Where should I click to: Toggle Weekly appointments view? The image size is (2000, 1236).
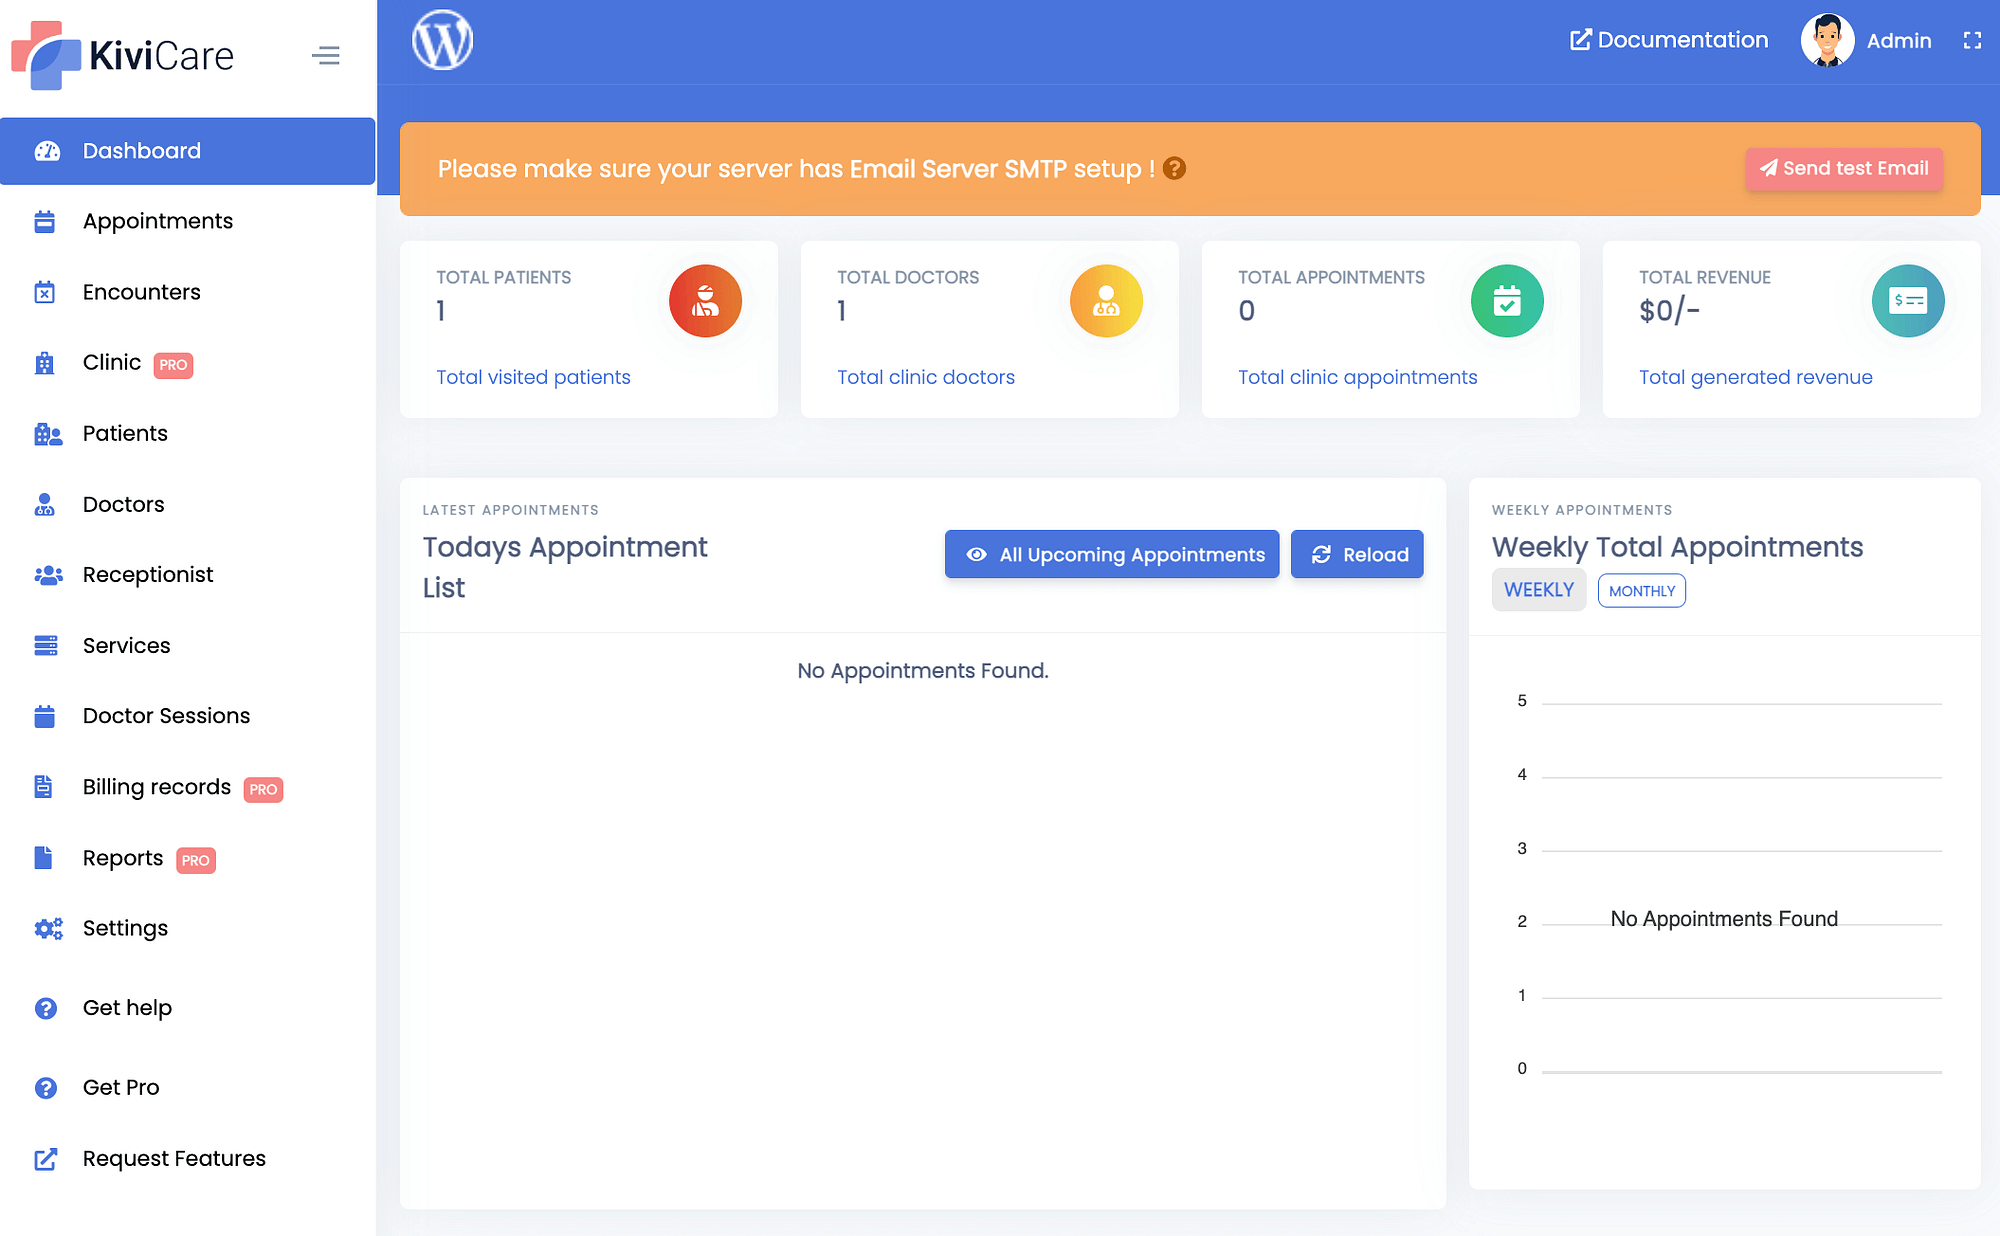[x=1540, y=590]
